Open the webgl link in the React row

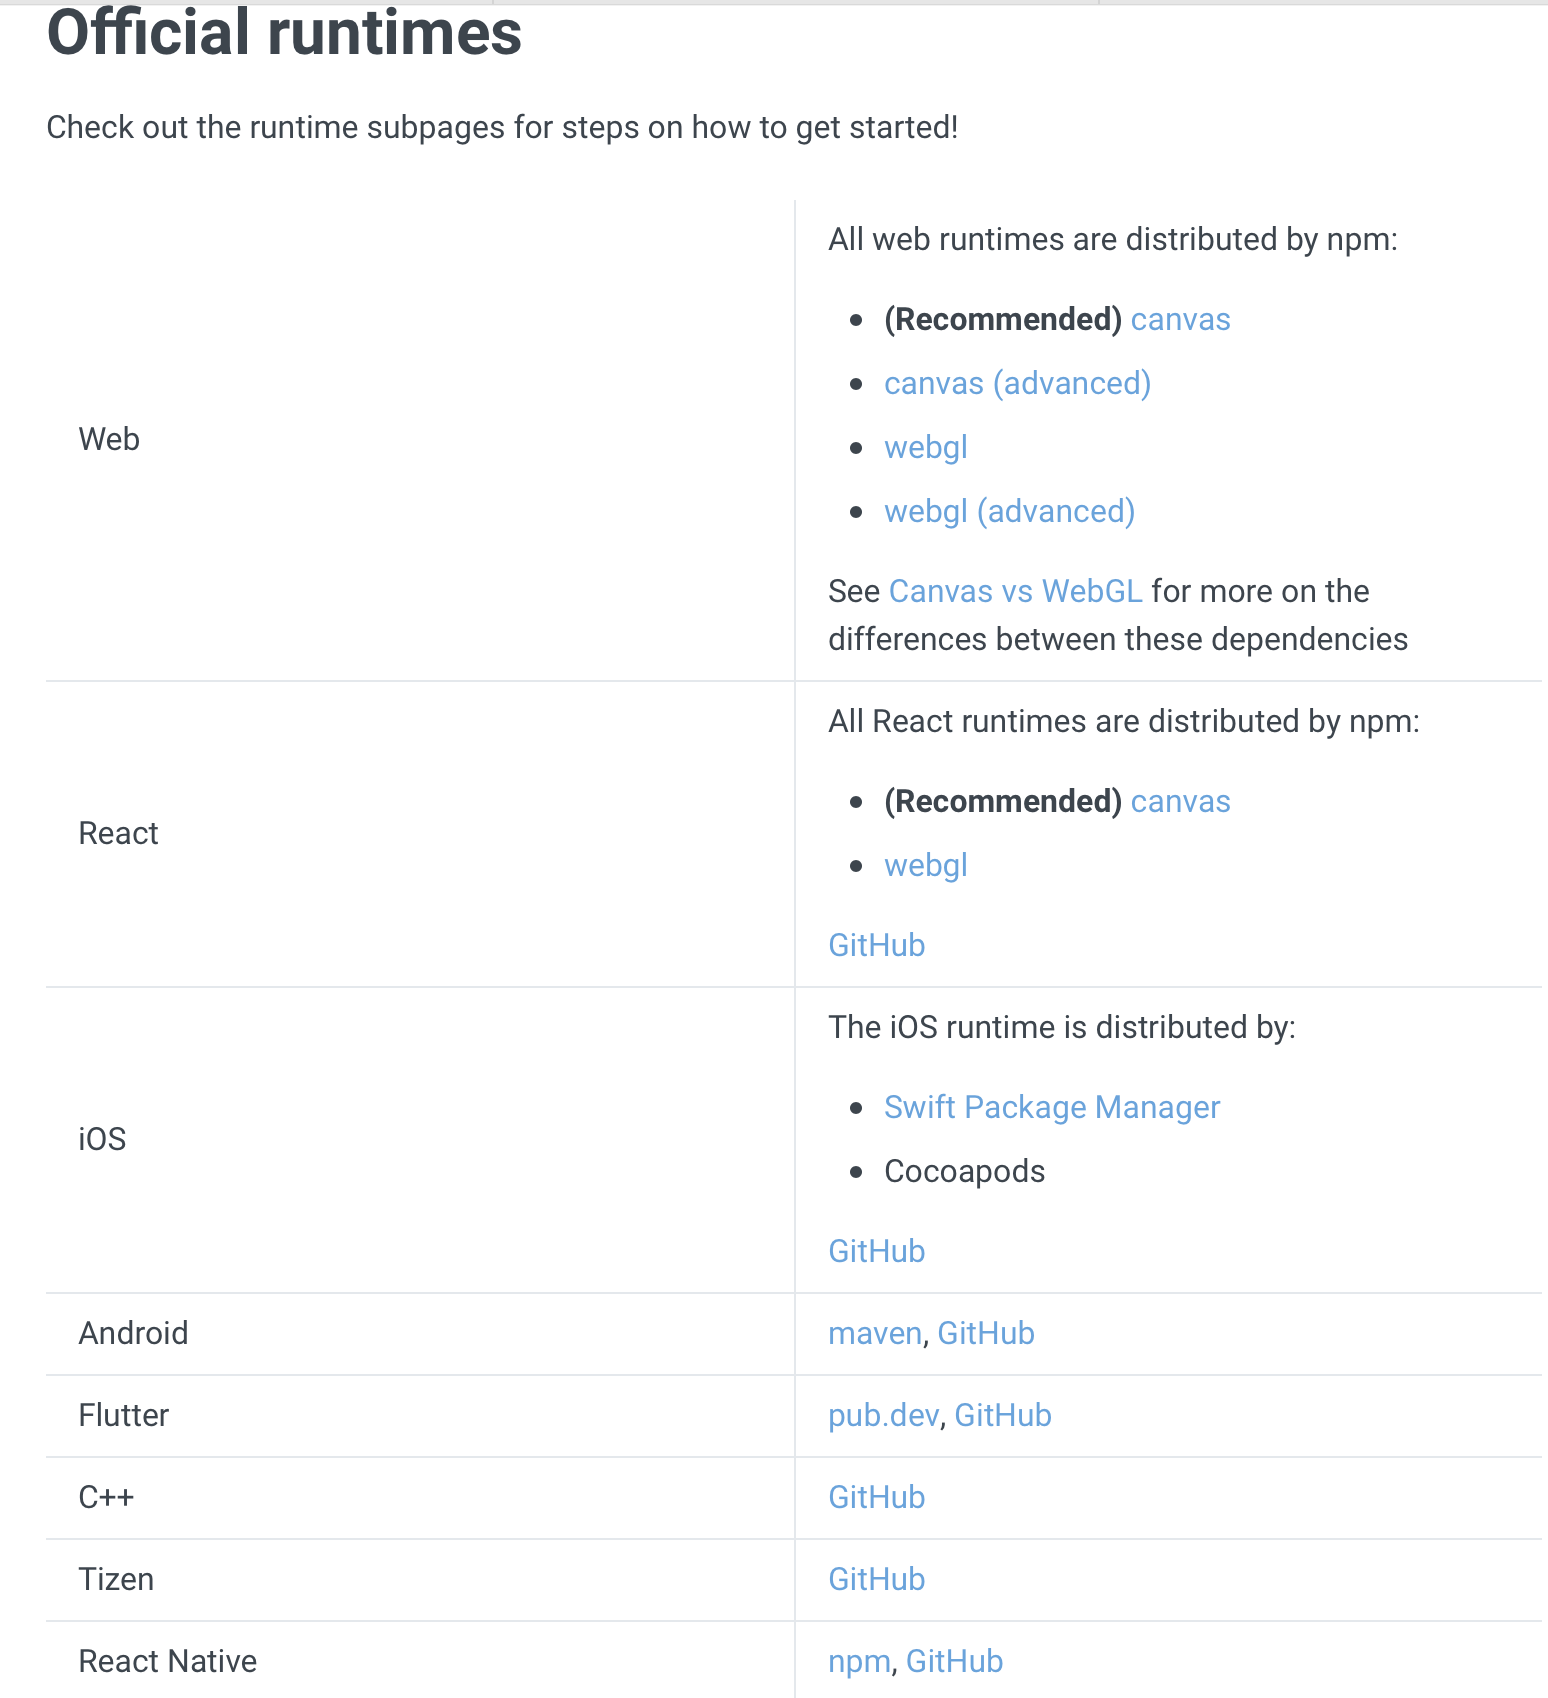click(x=926, y=865)
